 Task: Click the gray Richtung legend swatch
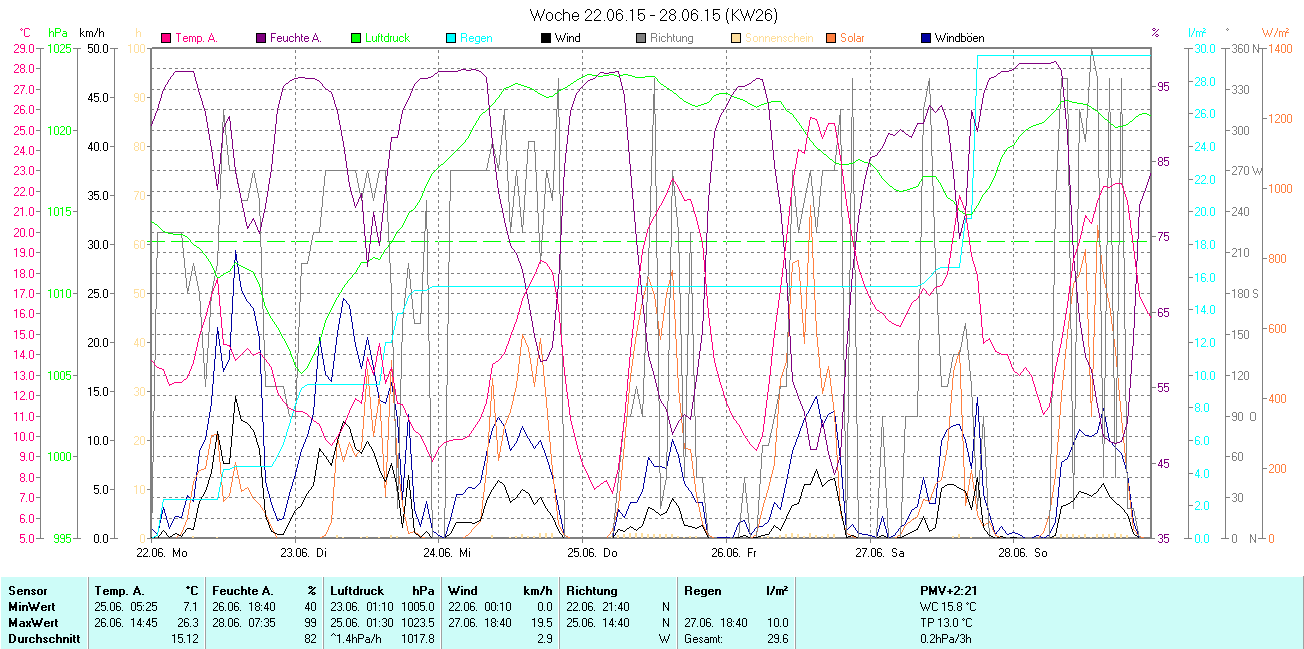(640, 38)
